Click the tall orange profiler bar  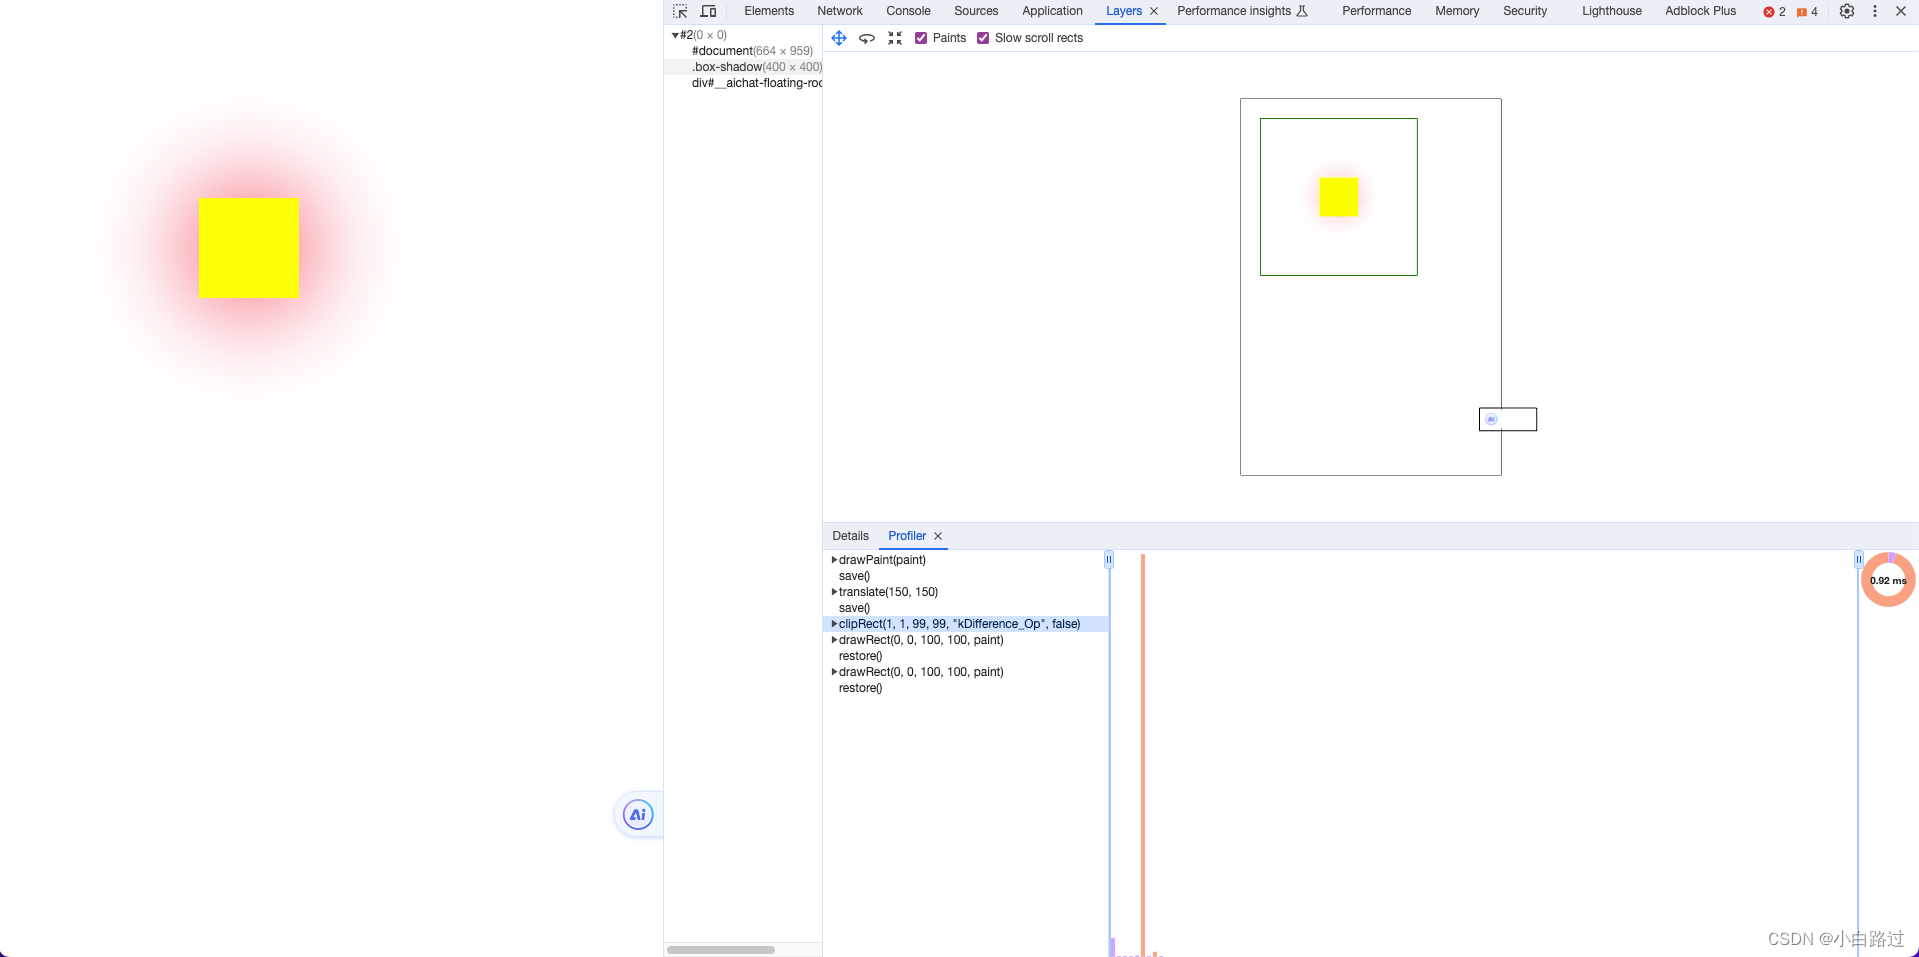click(x=1143, y=755)
